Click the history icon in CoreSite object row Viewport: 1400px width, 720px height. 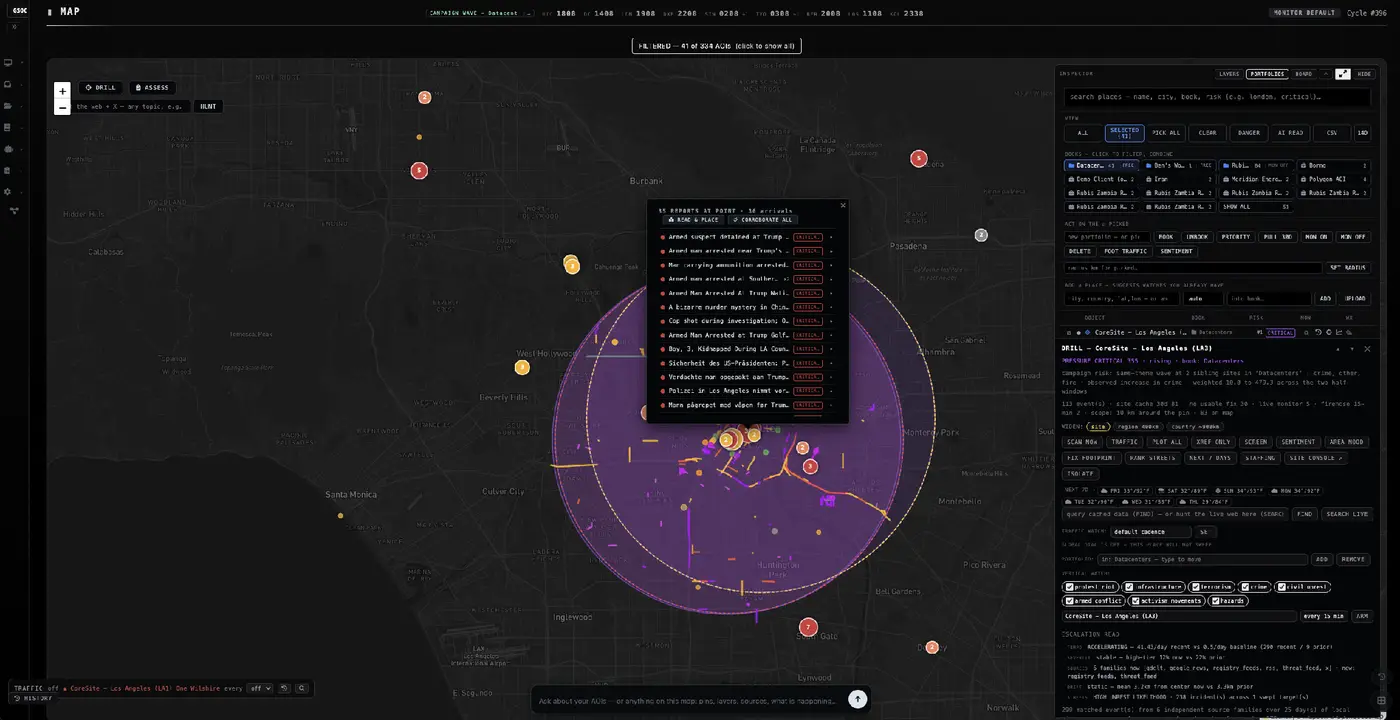1318,332
